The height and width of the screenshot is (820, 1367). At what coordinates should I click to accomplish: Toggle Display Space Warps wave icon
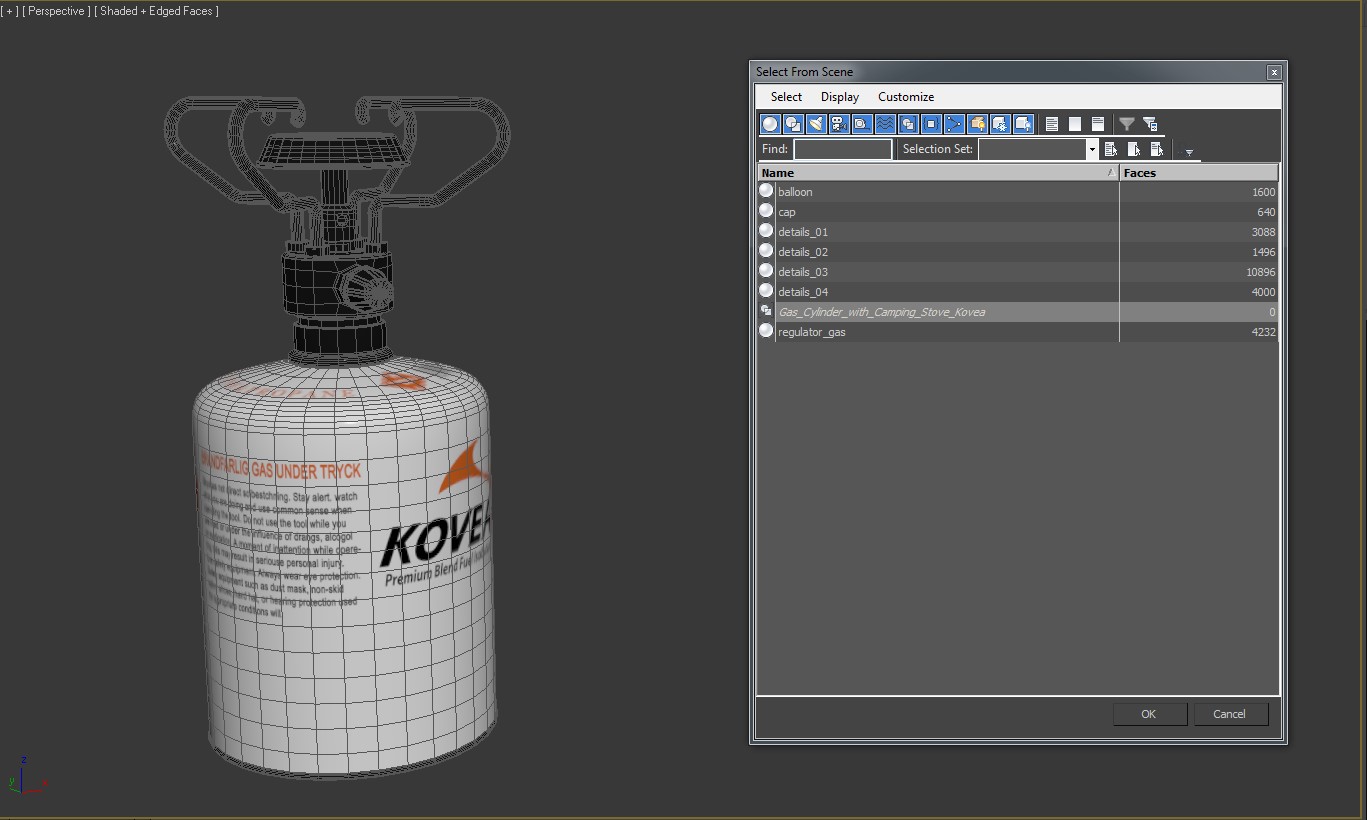885,124
